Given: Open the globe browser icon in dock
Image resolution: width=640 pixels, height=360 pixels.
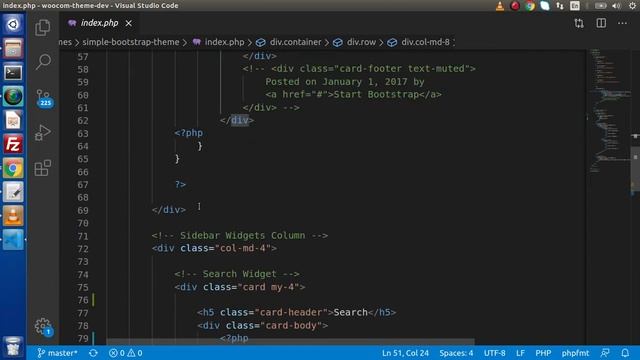Looking at the screenshot, I should click(x=13, y=96).
